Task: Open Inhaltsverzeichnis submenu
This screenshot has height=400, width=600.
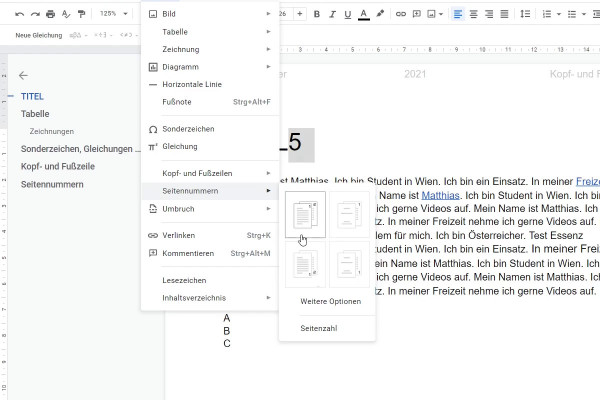Action: coord(210,298)
